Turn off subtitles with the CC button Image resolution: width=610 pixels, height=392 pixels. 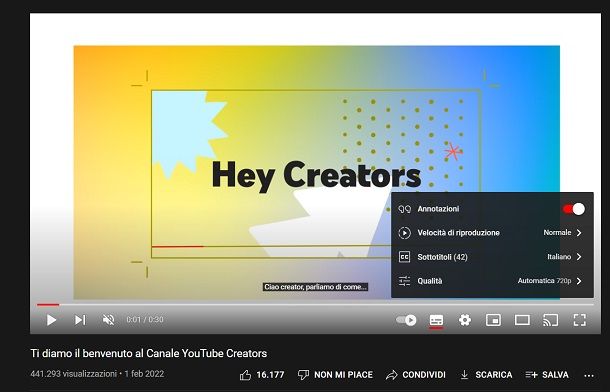pos(436,320)
